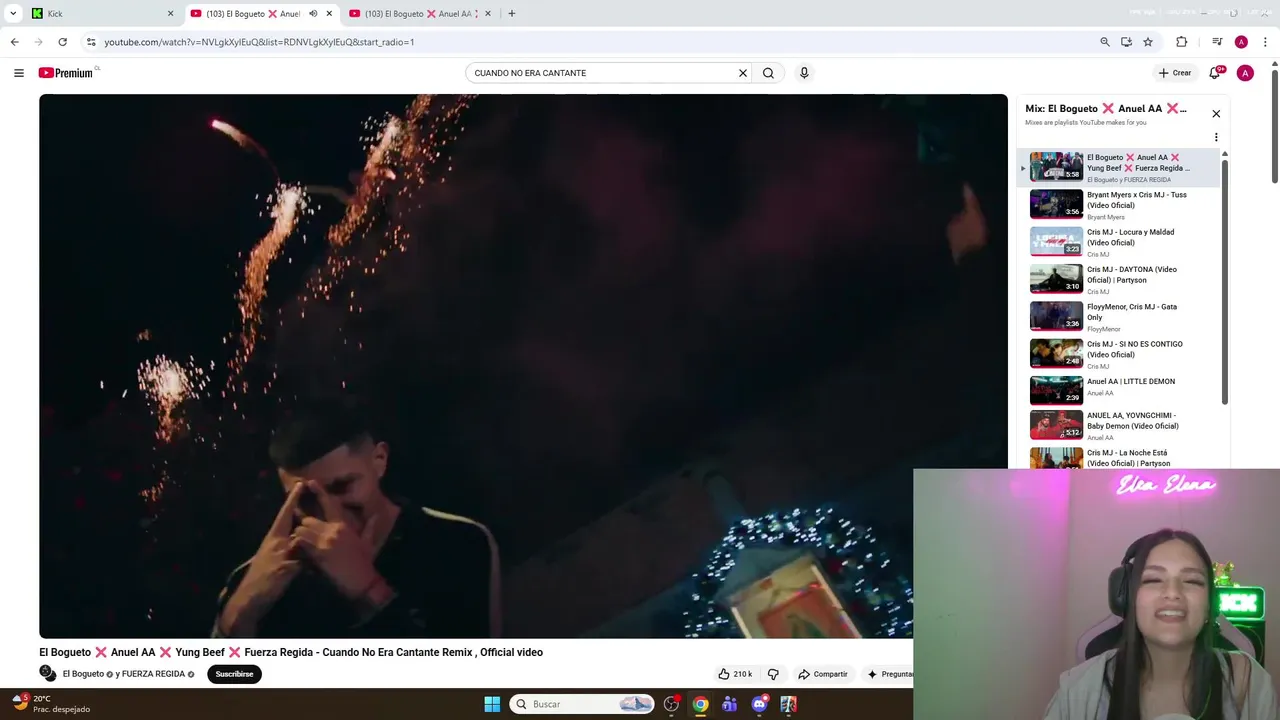Clear the search box with the X

tap(743, 73)
